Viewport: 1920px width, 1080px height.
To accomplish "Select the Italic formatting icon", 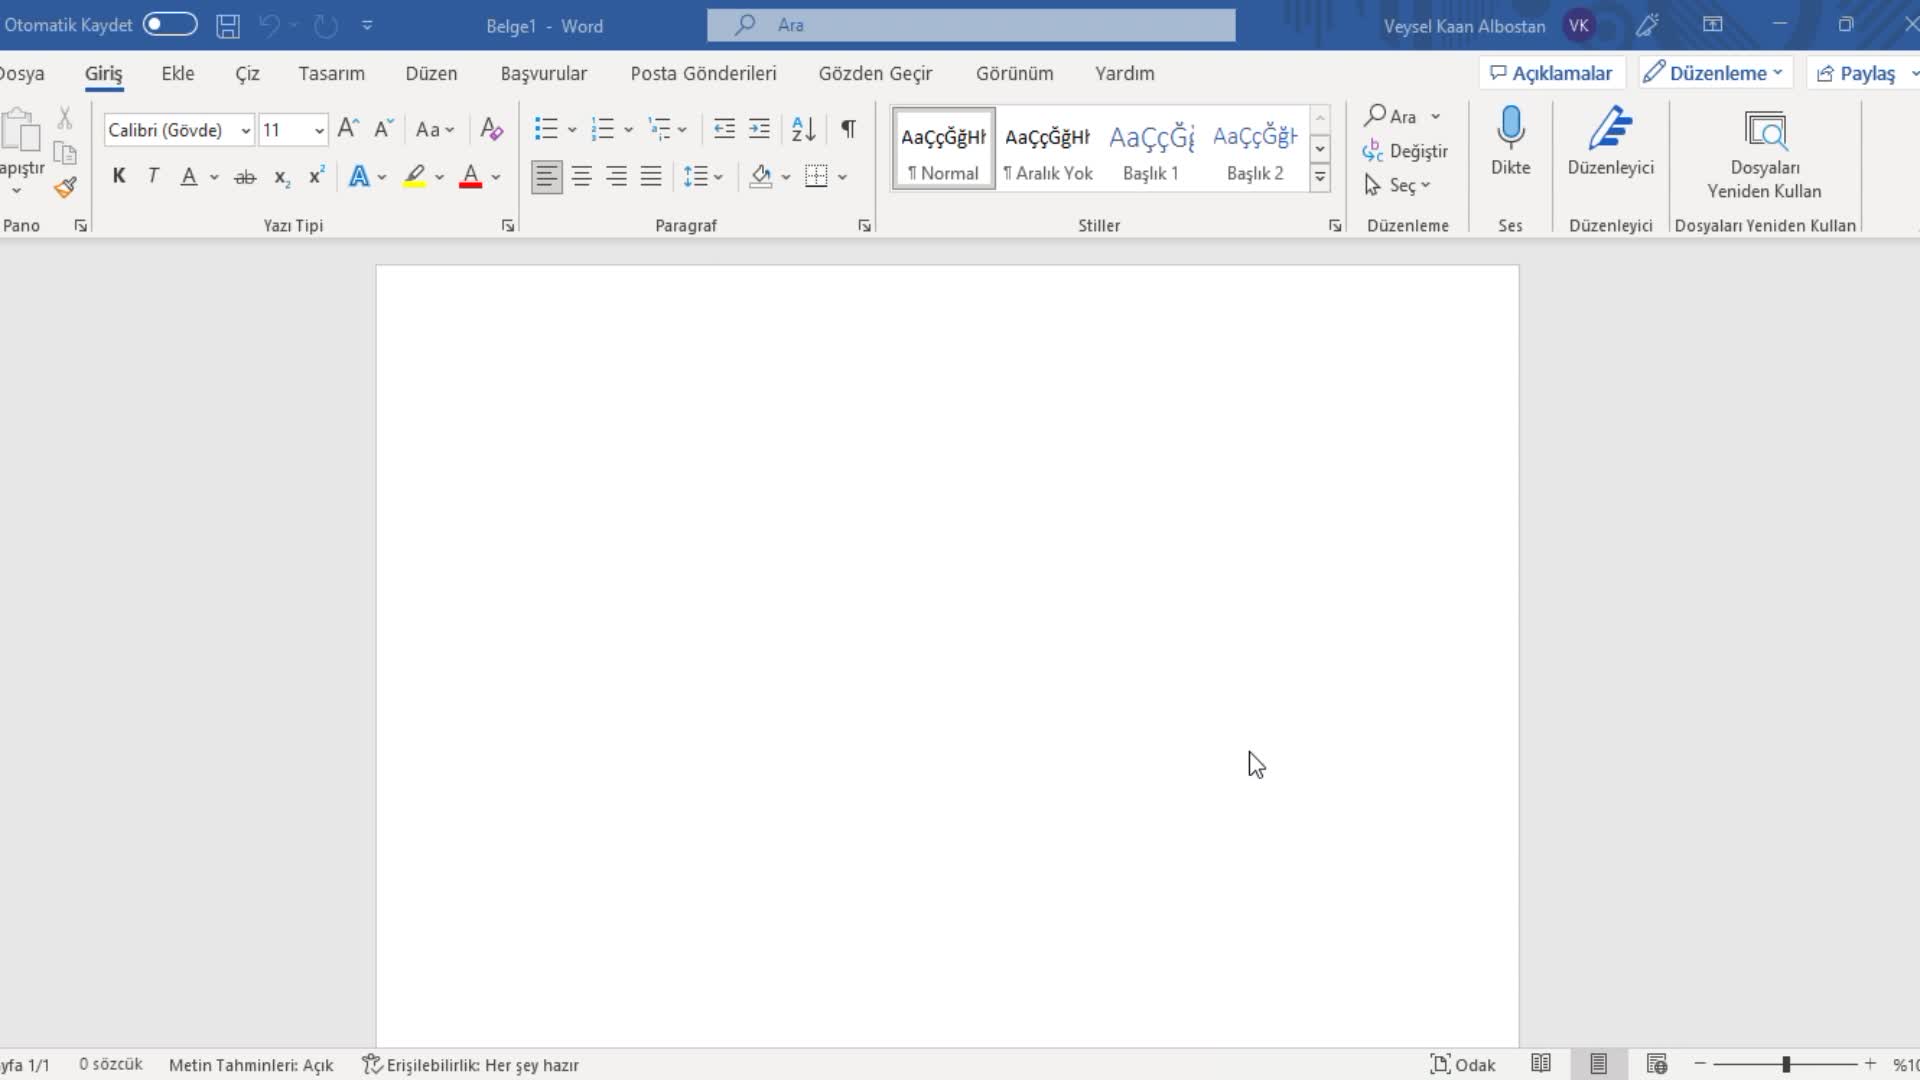I will tap(152, 175).
